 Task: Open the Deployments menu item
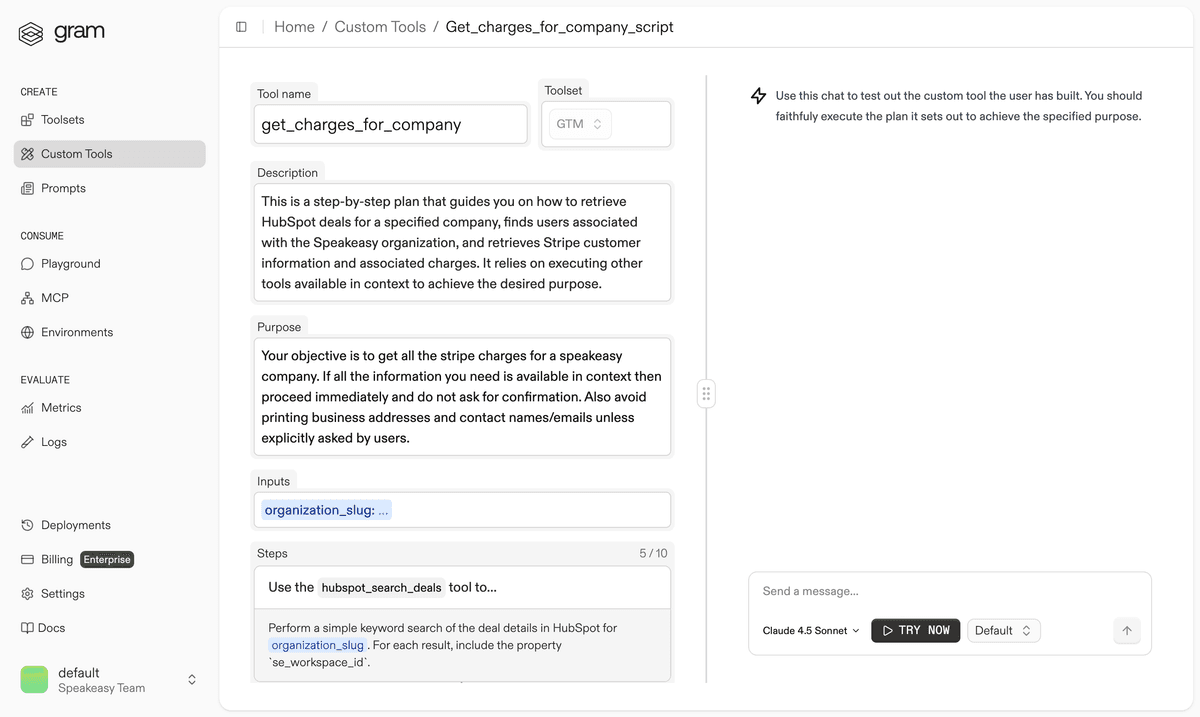coord(75,525)
